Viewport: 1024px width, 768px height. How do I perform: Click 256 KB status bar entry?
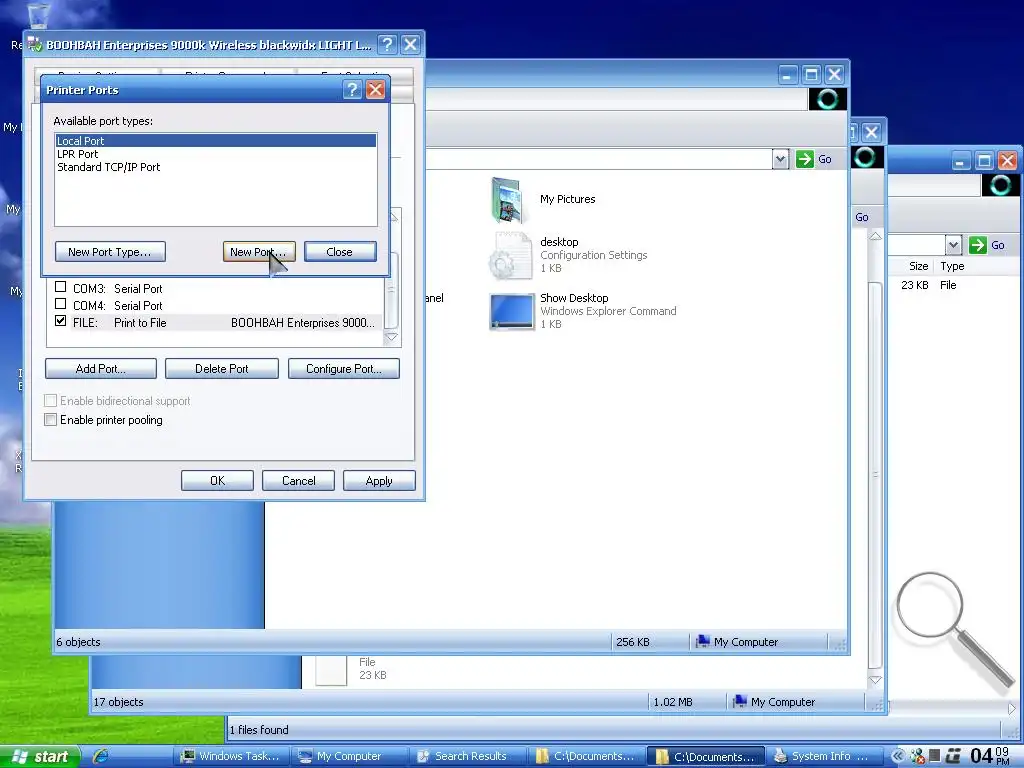click(633, 642)
